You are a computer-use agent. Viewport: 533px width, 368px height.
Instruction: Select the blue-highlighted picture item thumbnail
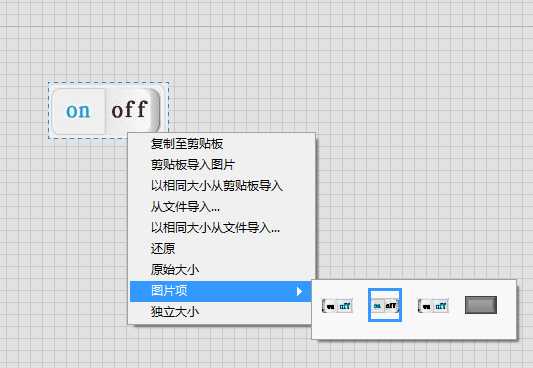pos(385,305)
